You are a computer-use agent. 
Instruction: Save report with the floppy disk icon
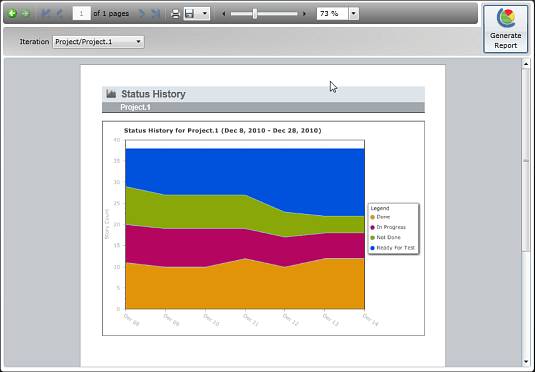coord(189,14)
